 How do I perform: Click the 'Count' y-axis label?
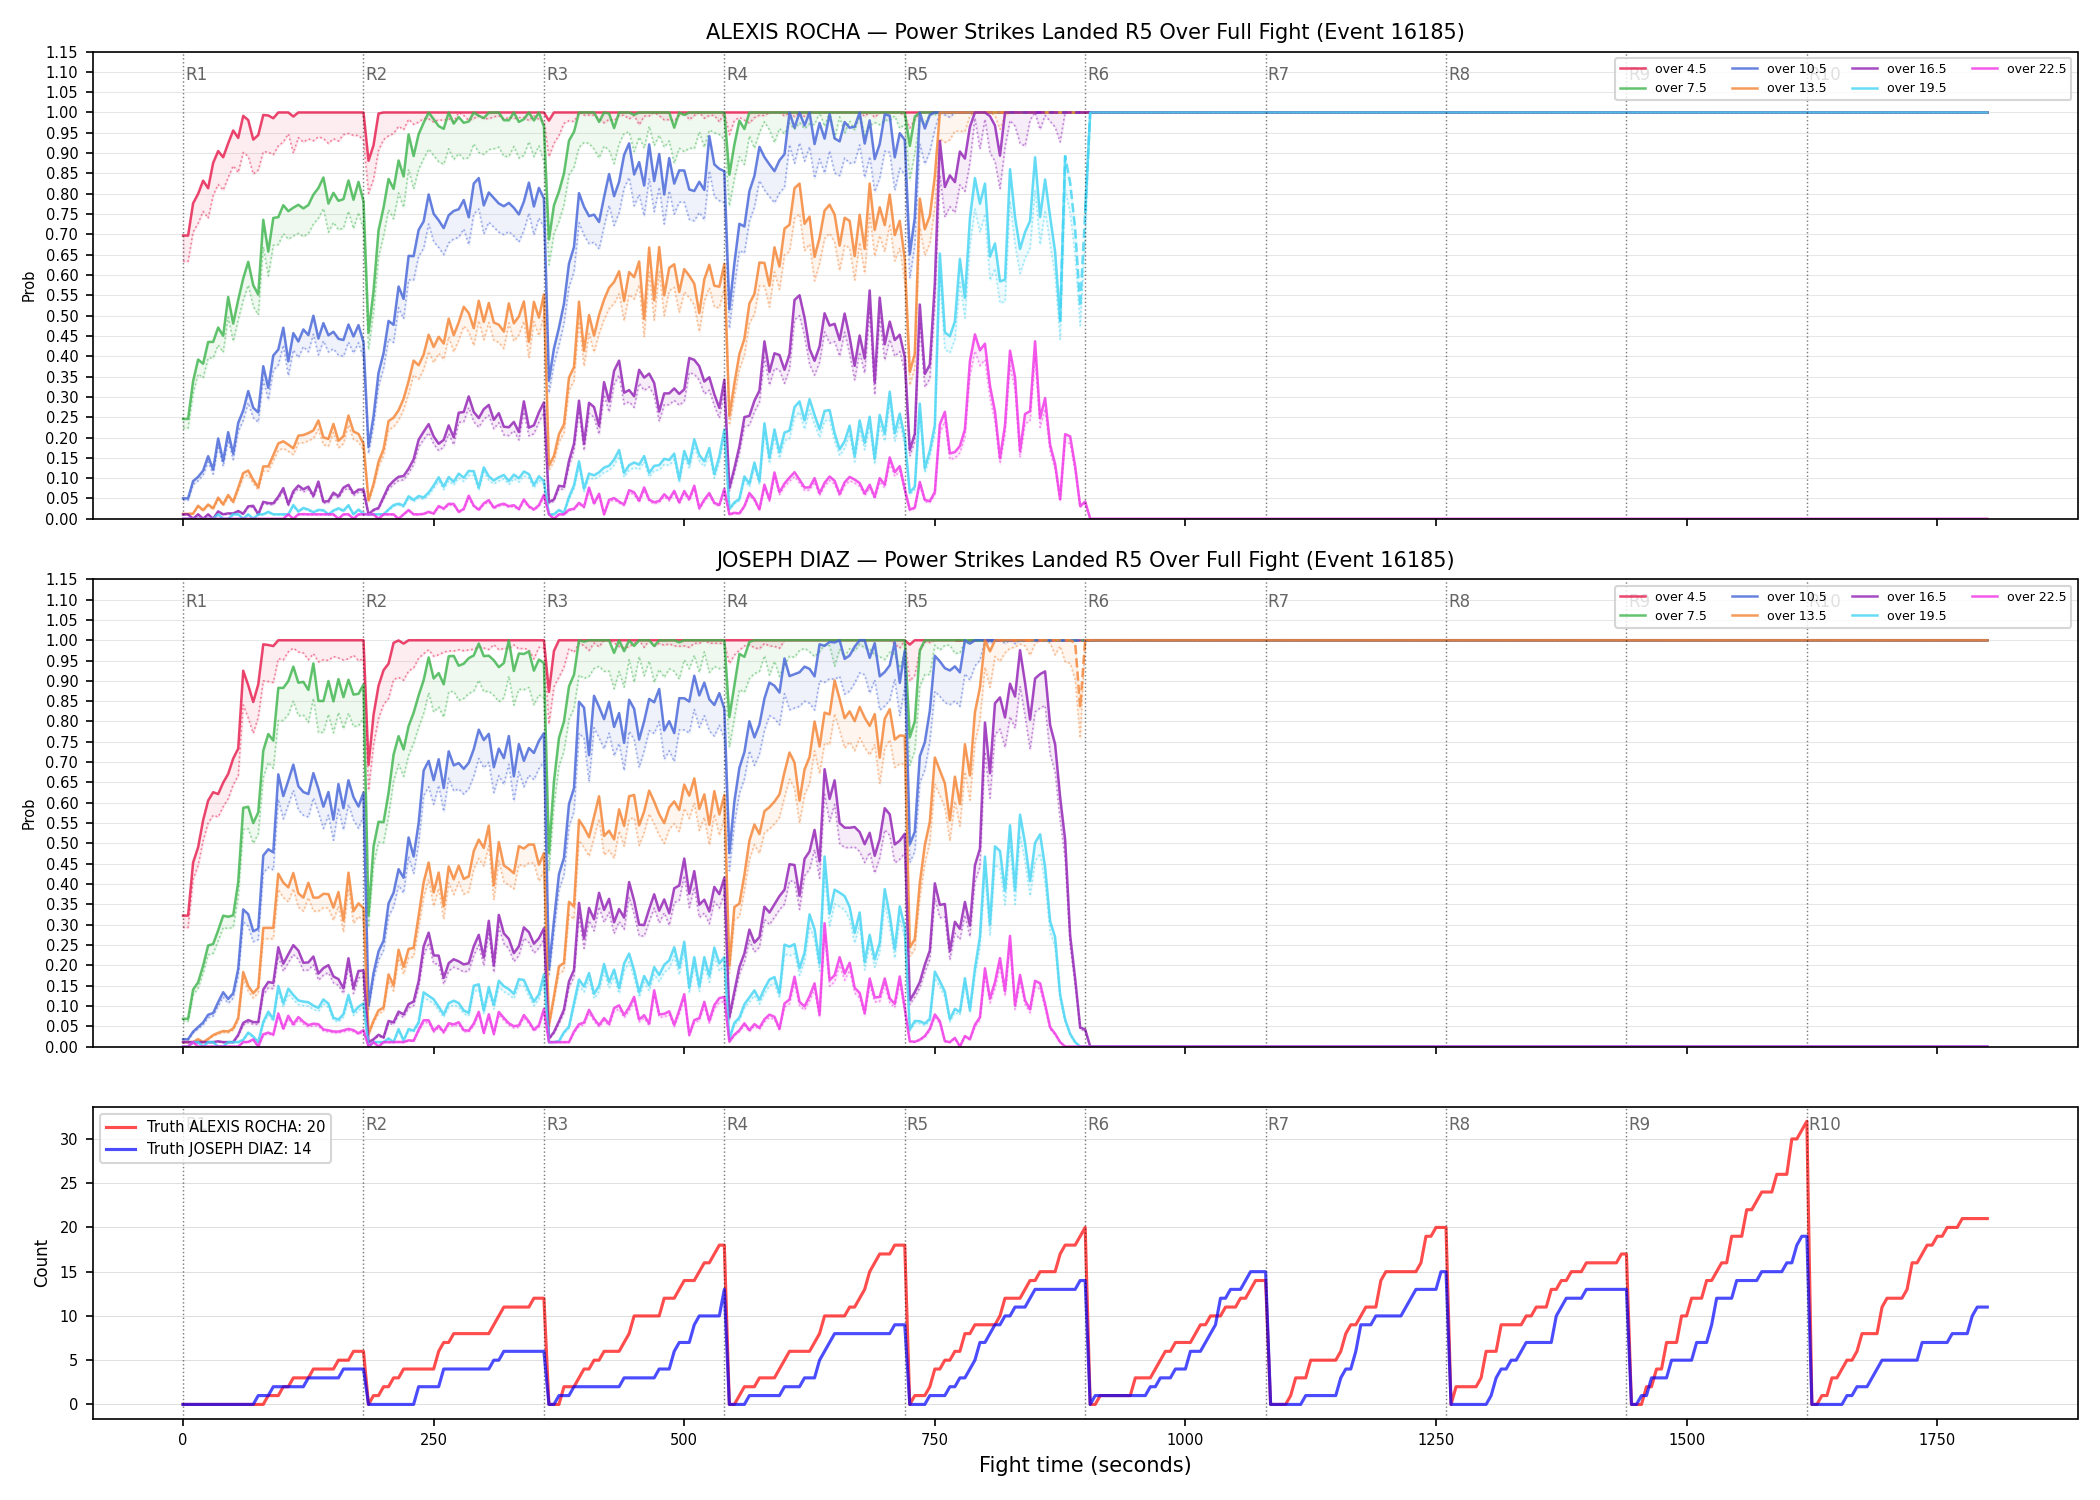41,1263
